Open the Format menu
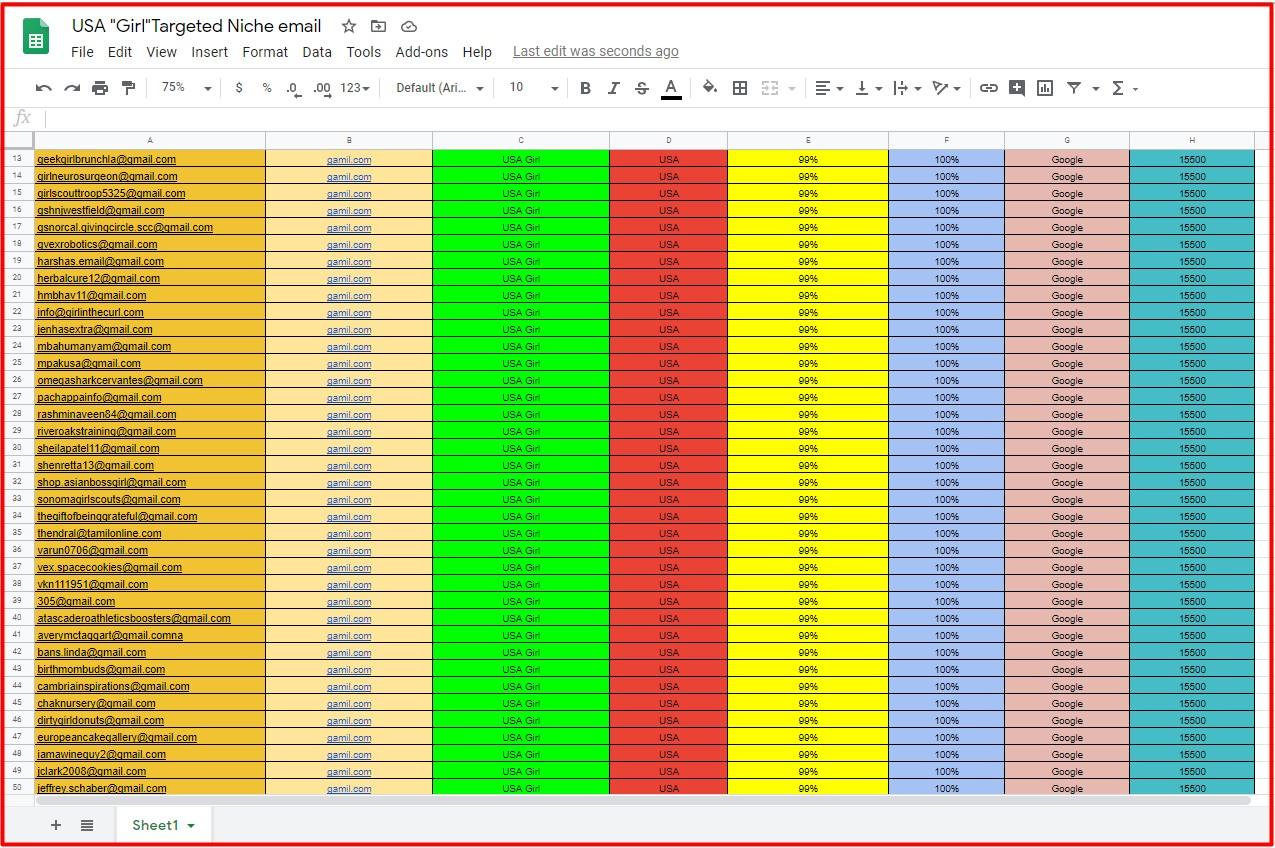1275x848 pixels. point(265,52)
